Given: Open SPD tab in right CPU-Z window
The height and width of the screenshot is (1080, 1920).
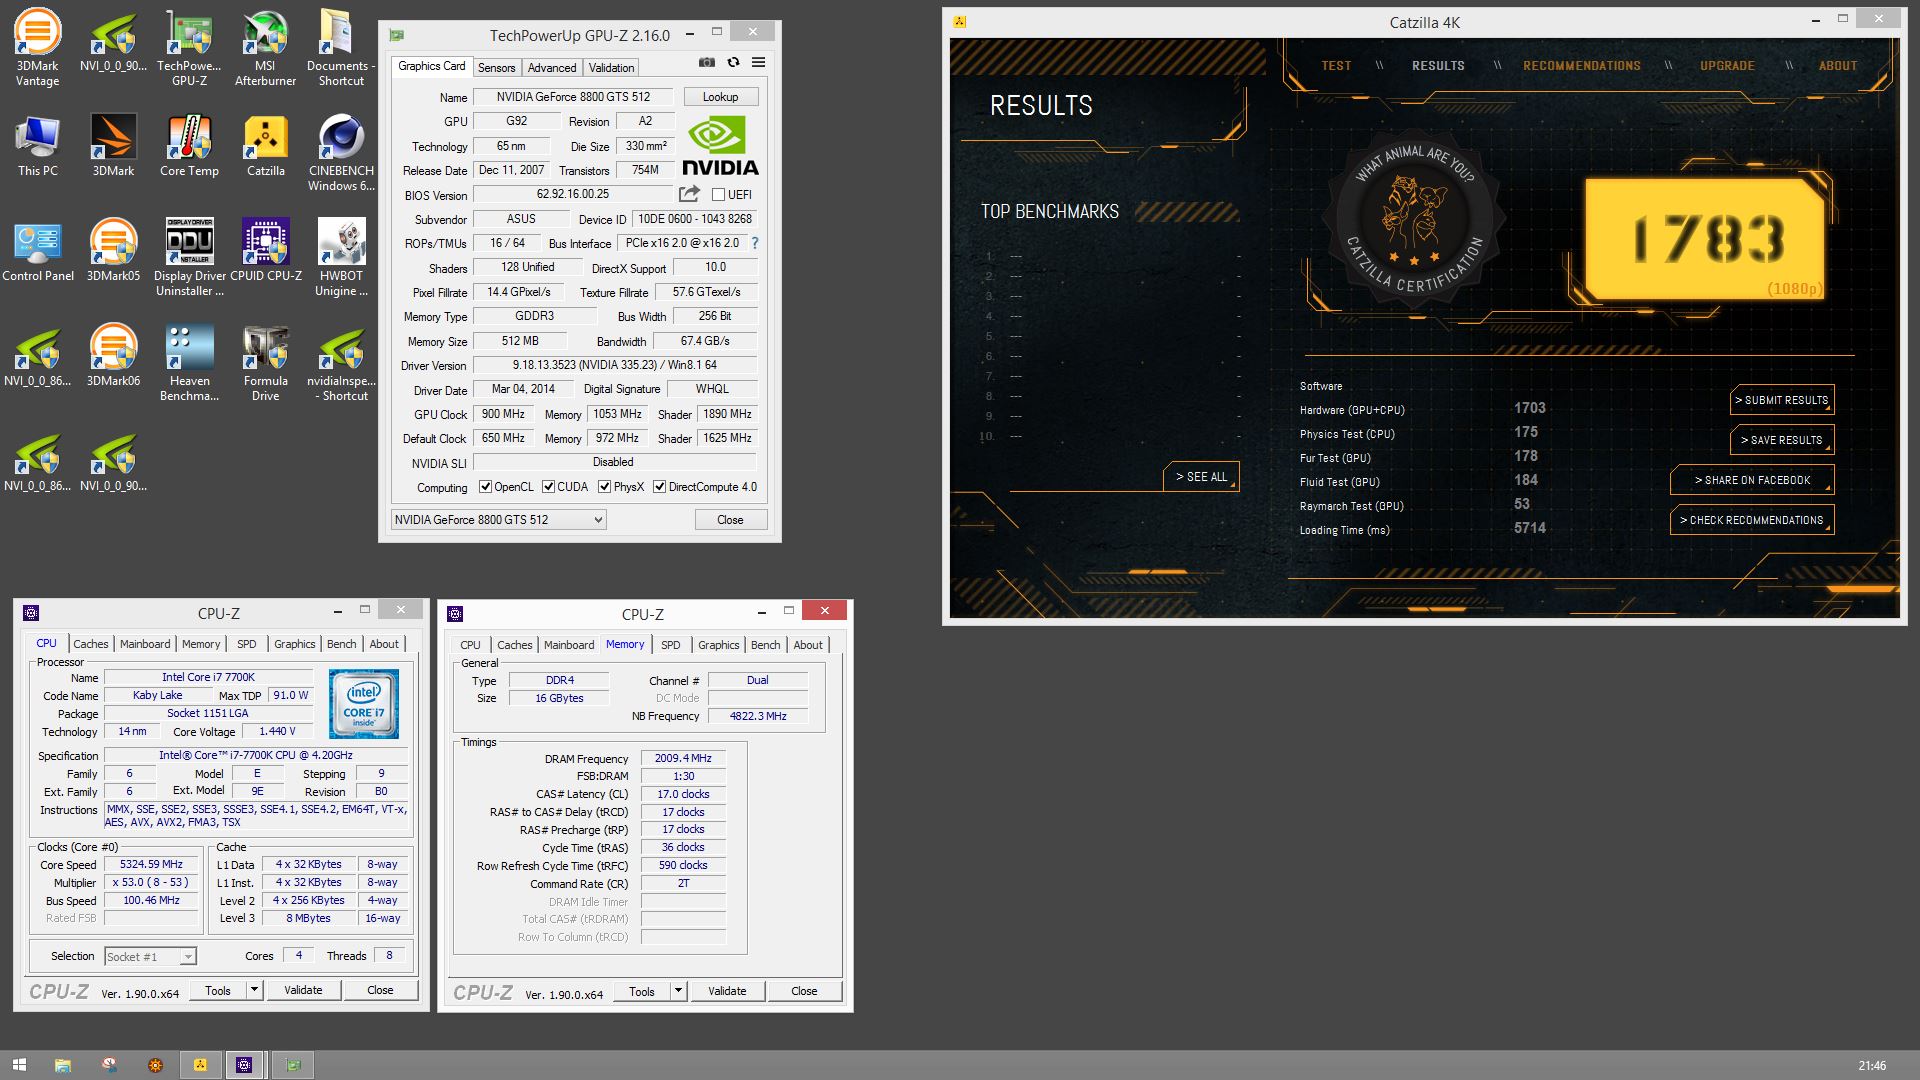Looking at the screenshot, I should pyautogui.click(x=670, y=645).
